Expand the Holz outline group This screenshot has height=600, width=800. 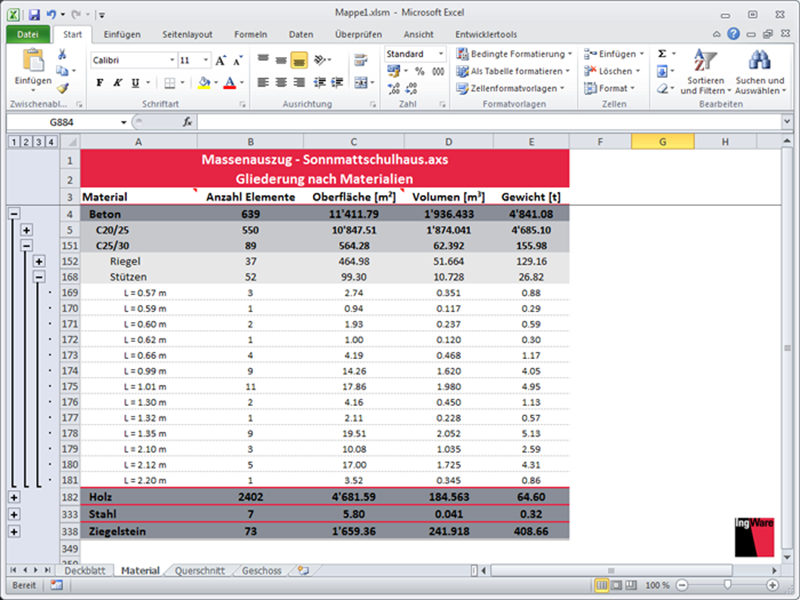pos(14,497)
